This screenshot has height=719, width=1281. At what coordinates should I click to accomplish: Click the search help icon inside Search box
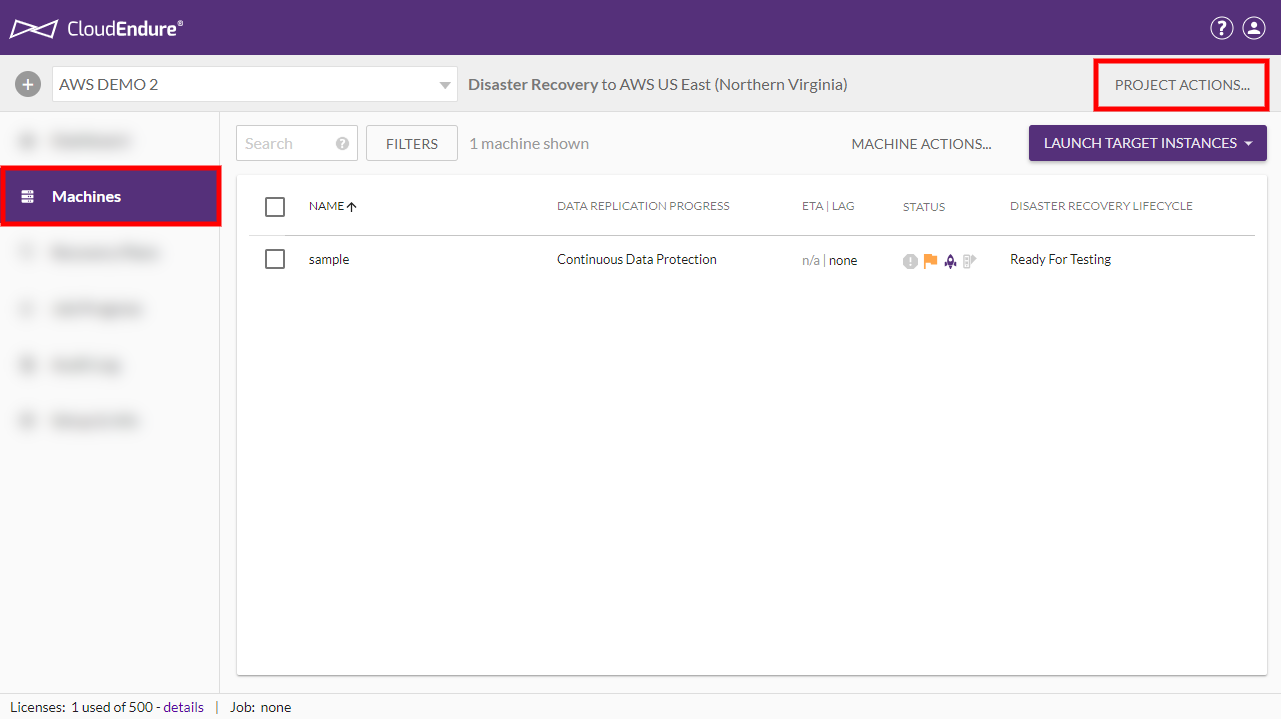tap(342, 144)
